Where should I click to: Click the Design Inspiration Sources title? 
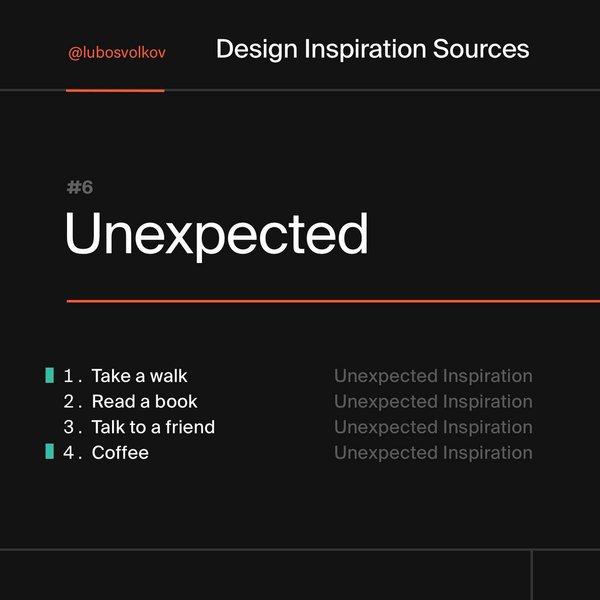coord(372,49)
